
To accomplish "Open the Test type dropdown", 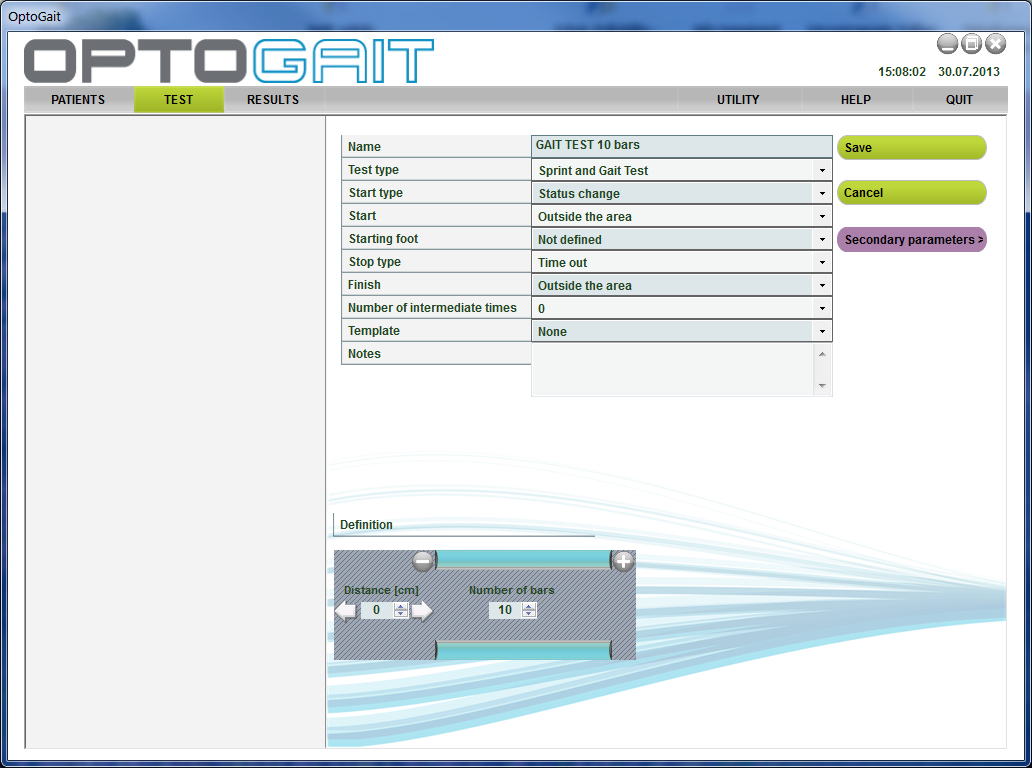I will click(x=822, y=171).
